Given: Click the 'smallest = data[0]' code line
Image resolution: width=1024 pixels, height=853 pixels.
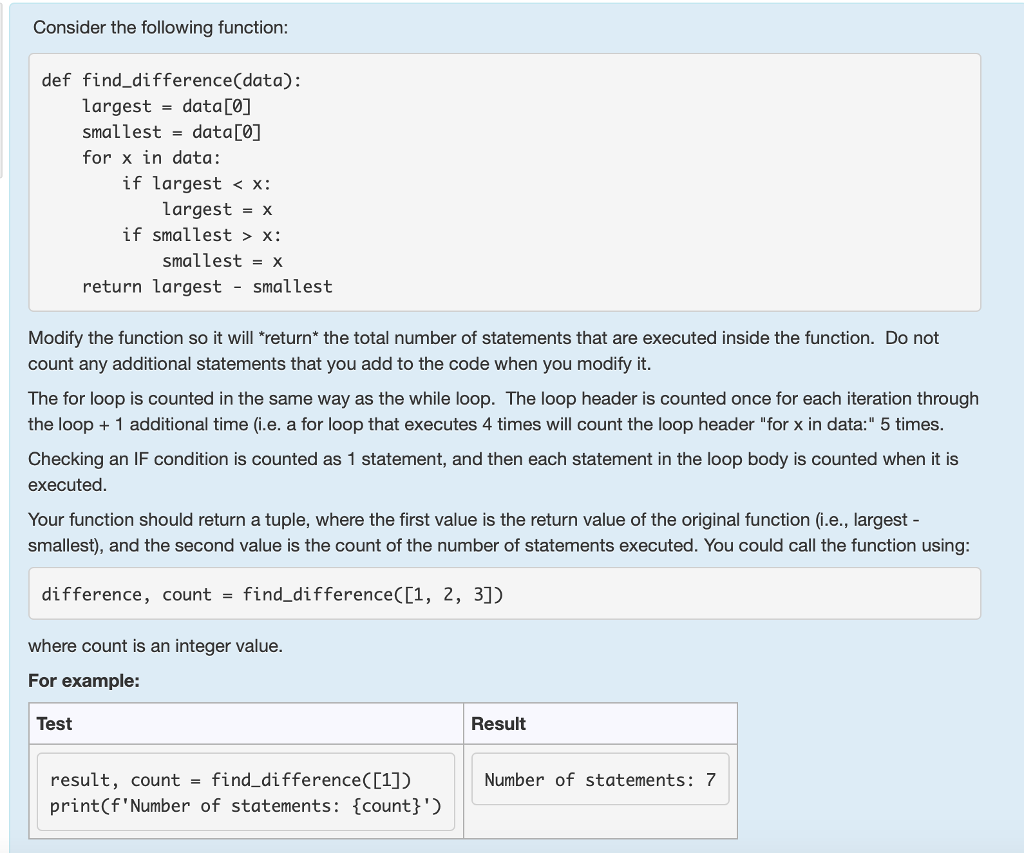Looking at the screenshot, I should click(171, 132).
